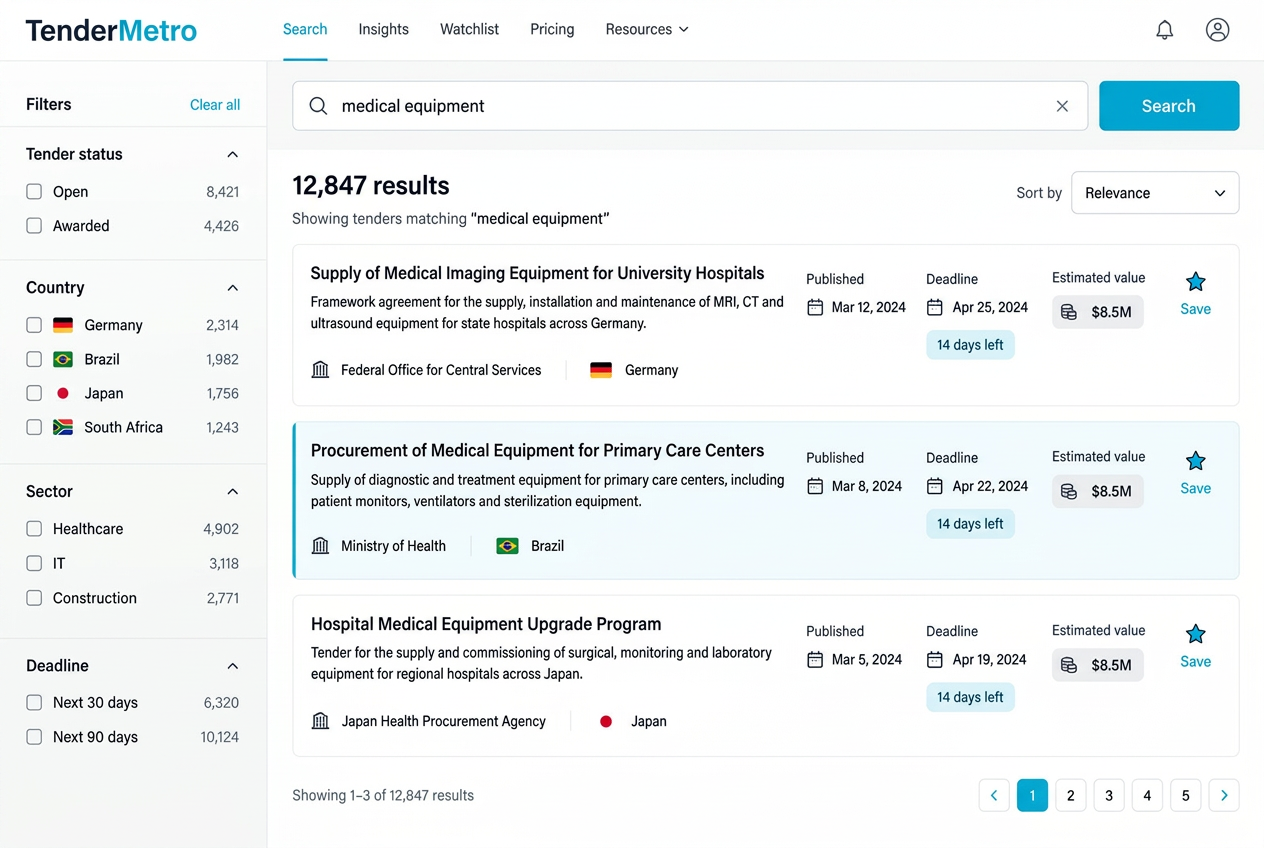
Task: Save the Medical Imaging Equipment tender
Action: [1195, 309]
